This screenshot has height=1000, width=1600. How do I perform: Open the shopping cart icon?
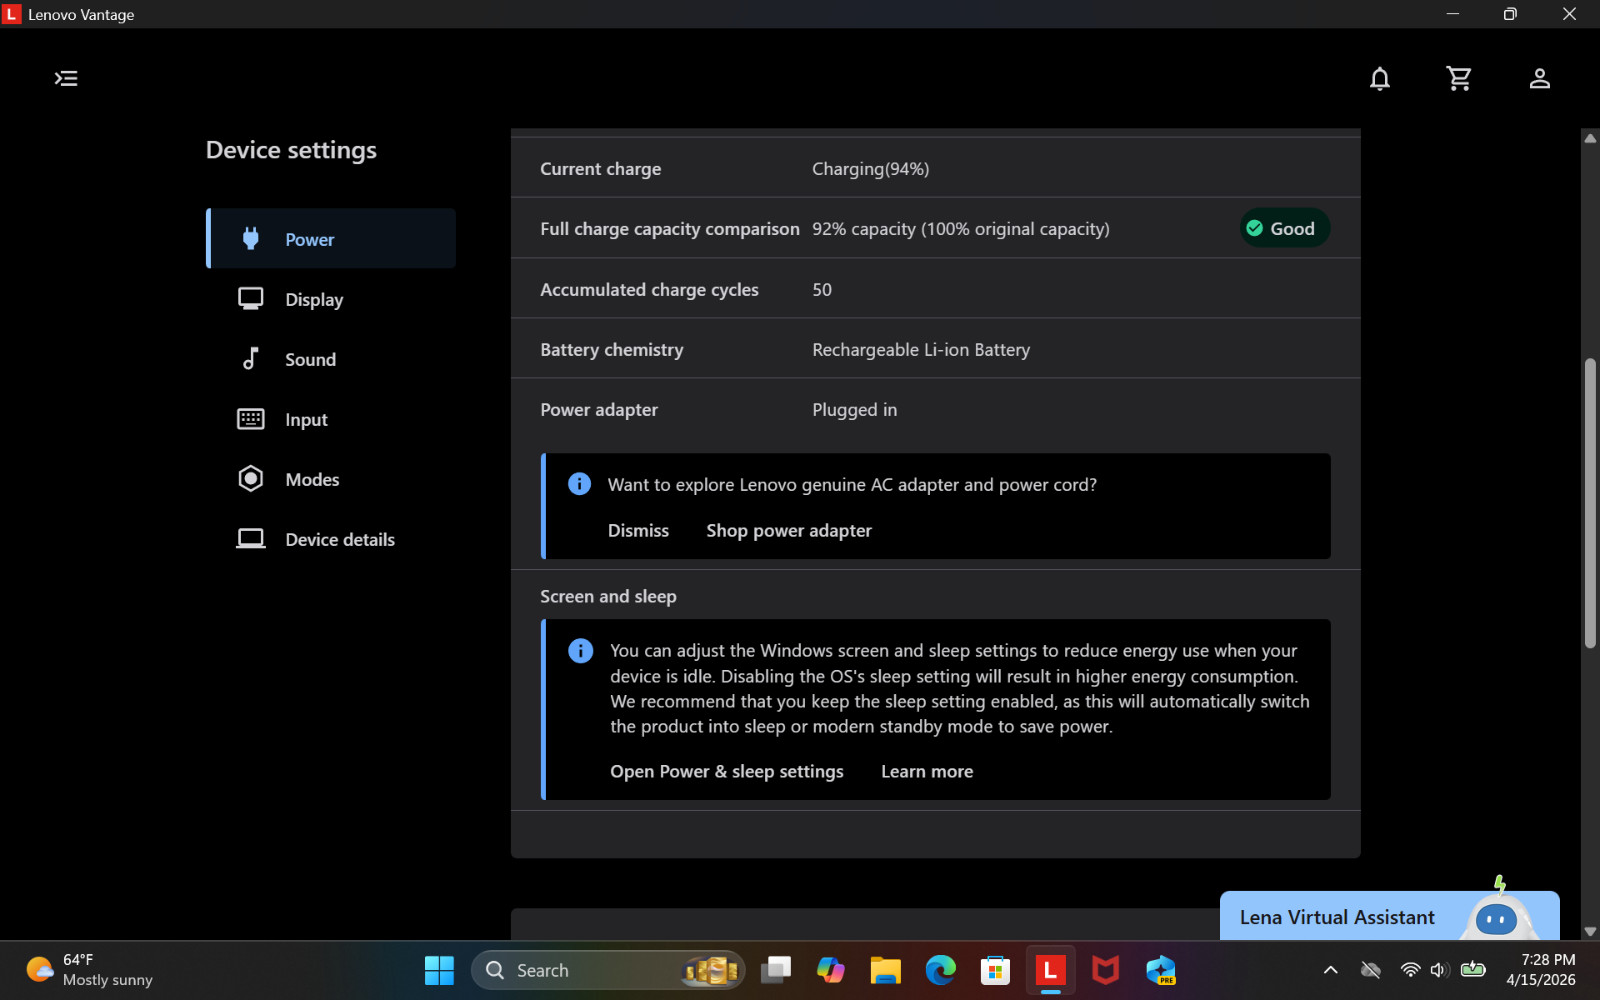pos(1459,78)
